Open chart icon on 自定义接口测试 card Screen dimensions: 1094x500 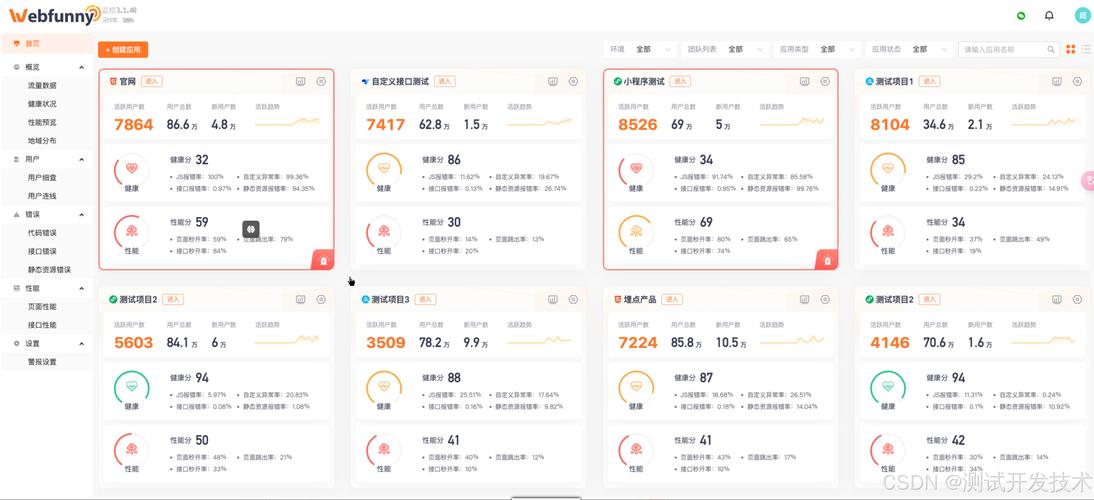pyautogui.click(x=553, y=82)
